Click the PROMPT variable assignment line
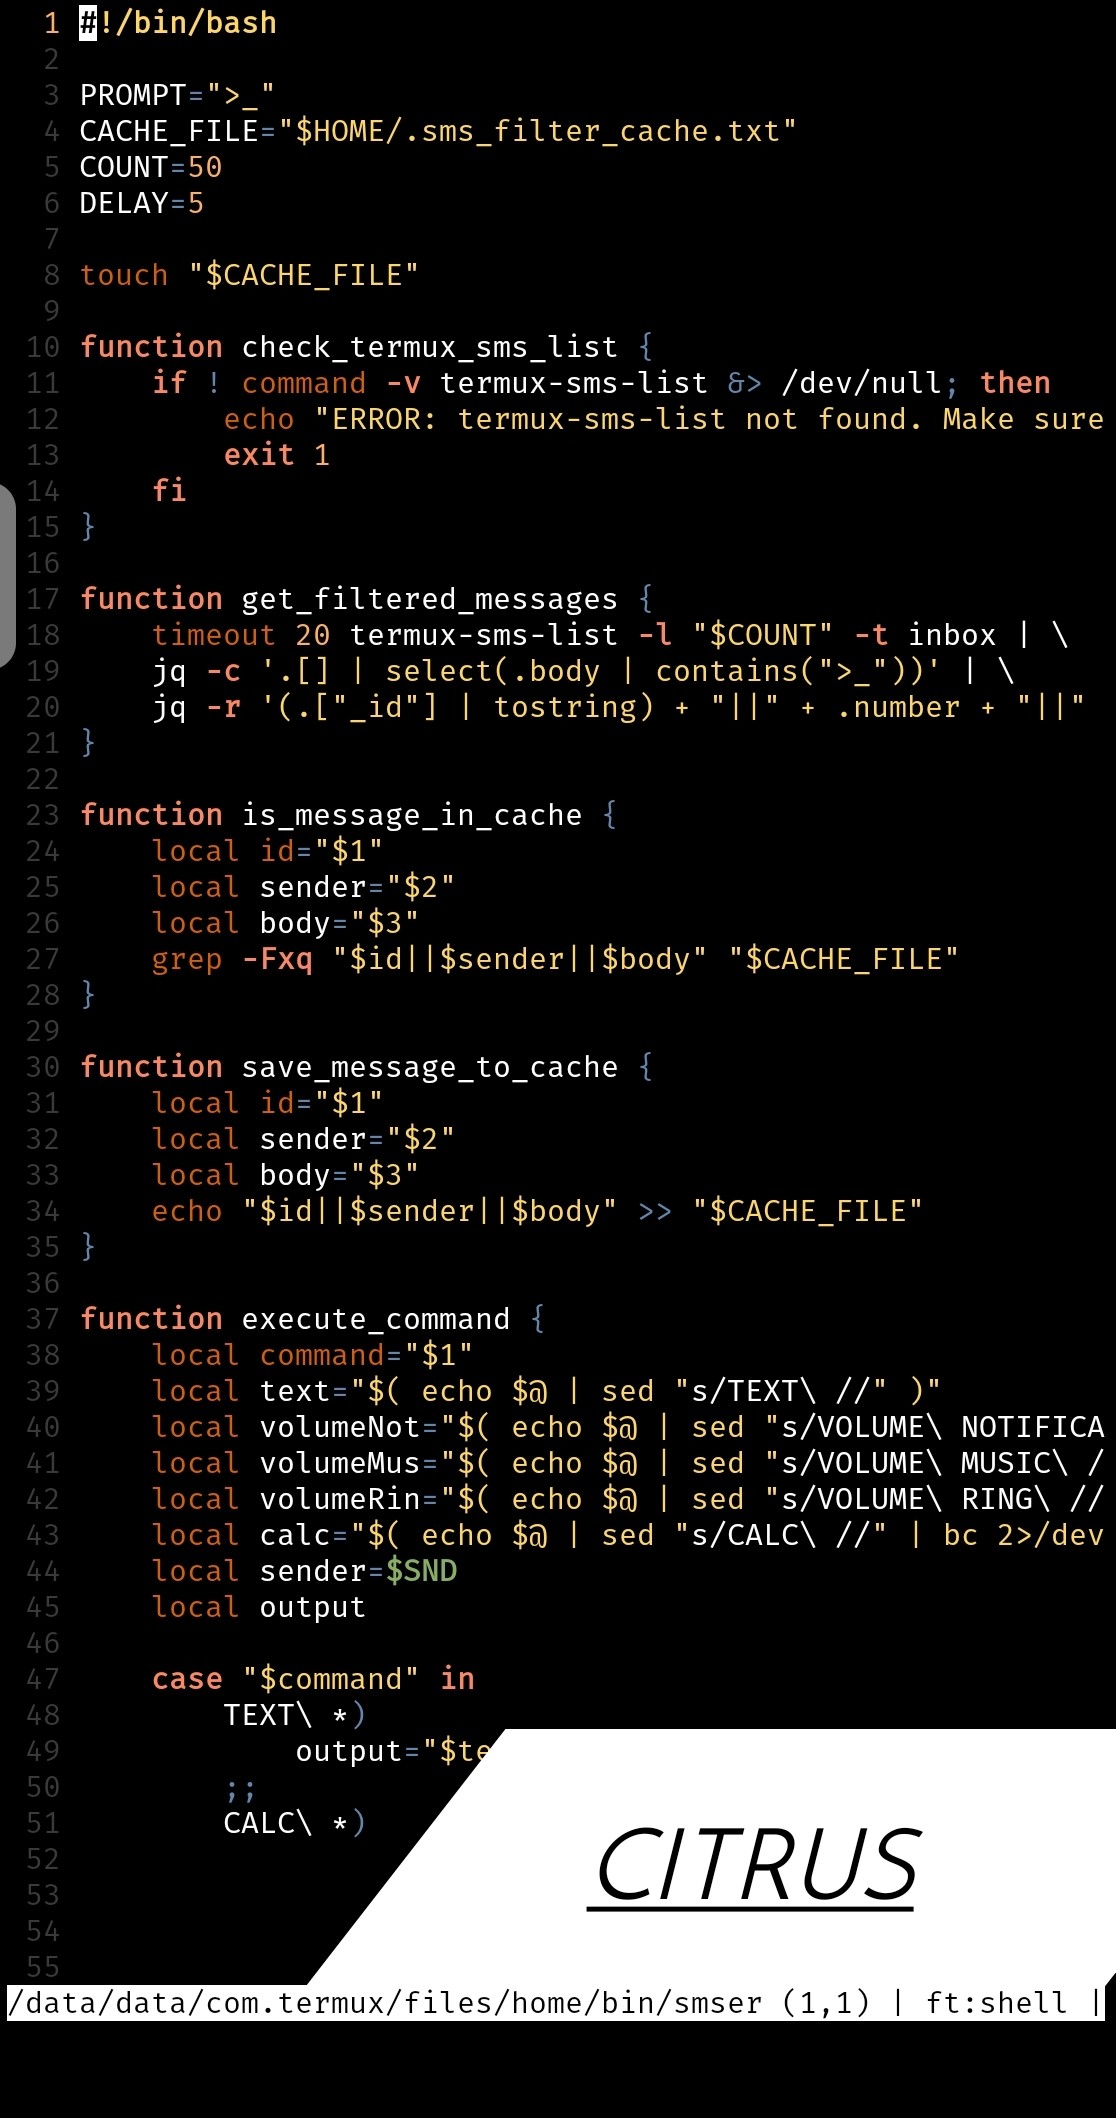 point(177,95)
